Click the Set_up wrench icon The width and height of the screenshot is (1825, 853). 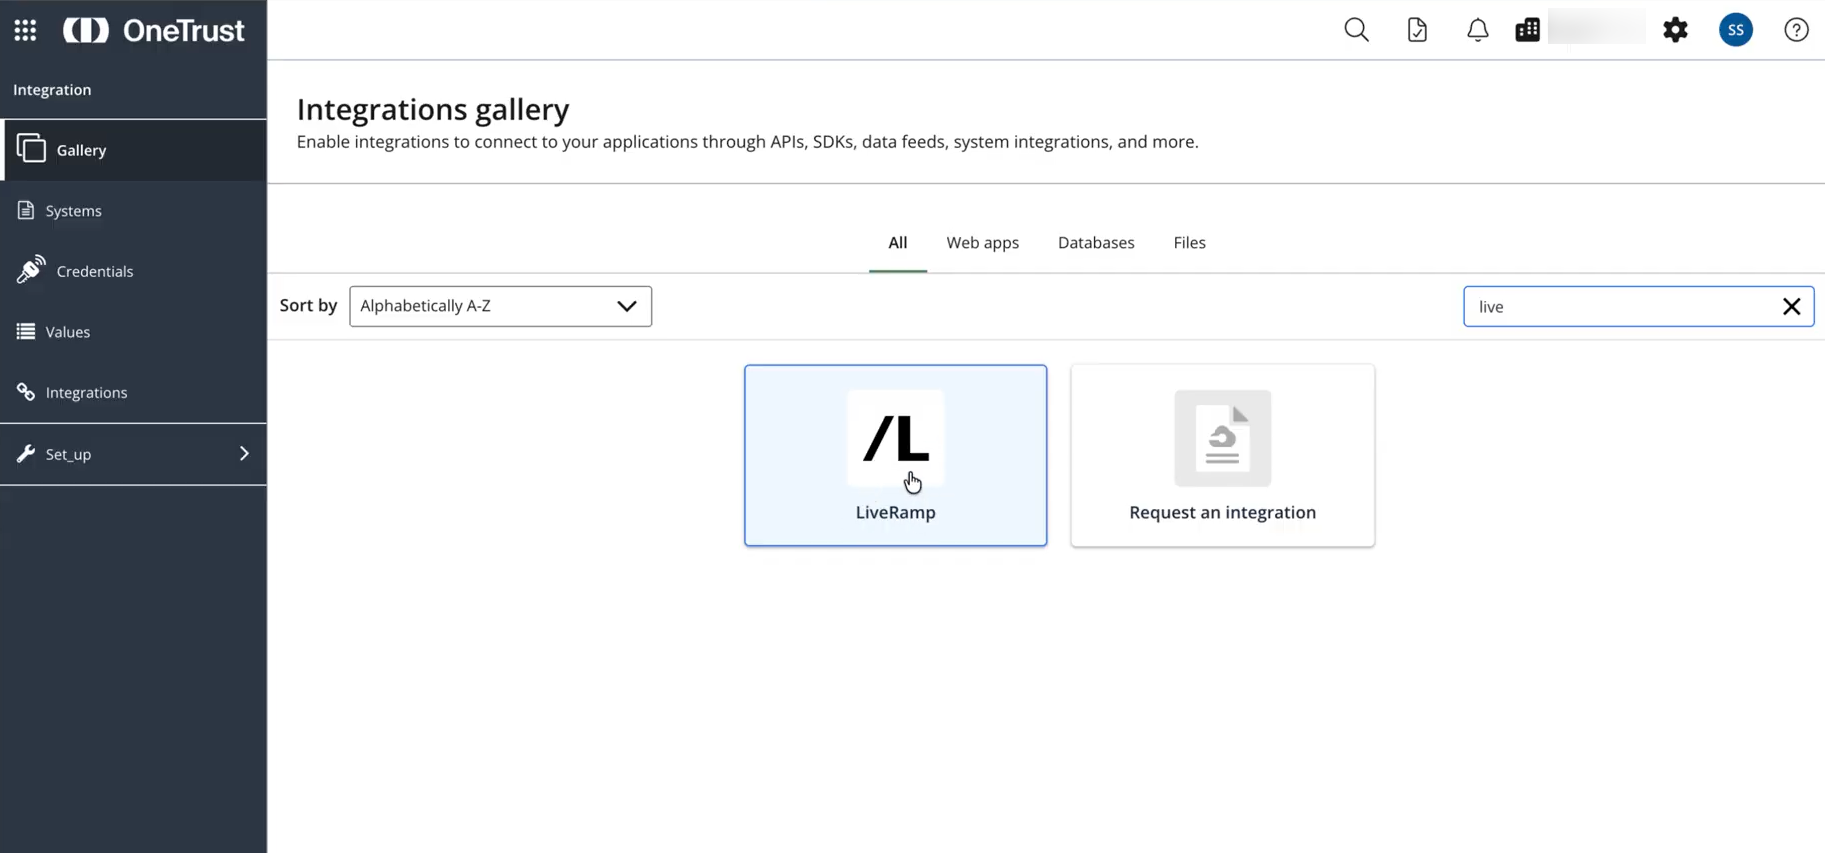click(26, 454)
